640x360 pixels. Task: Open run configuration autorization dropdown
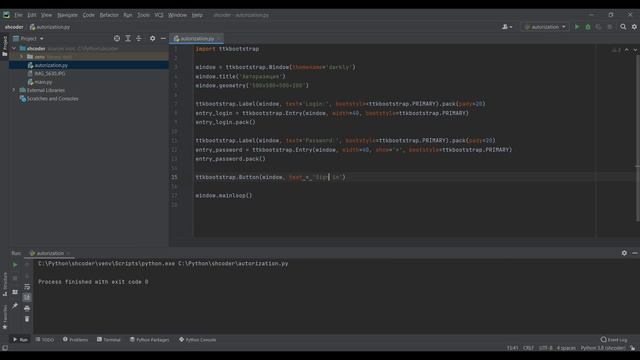(545, 27)
